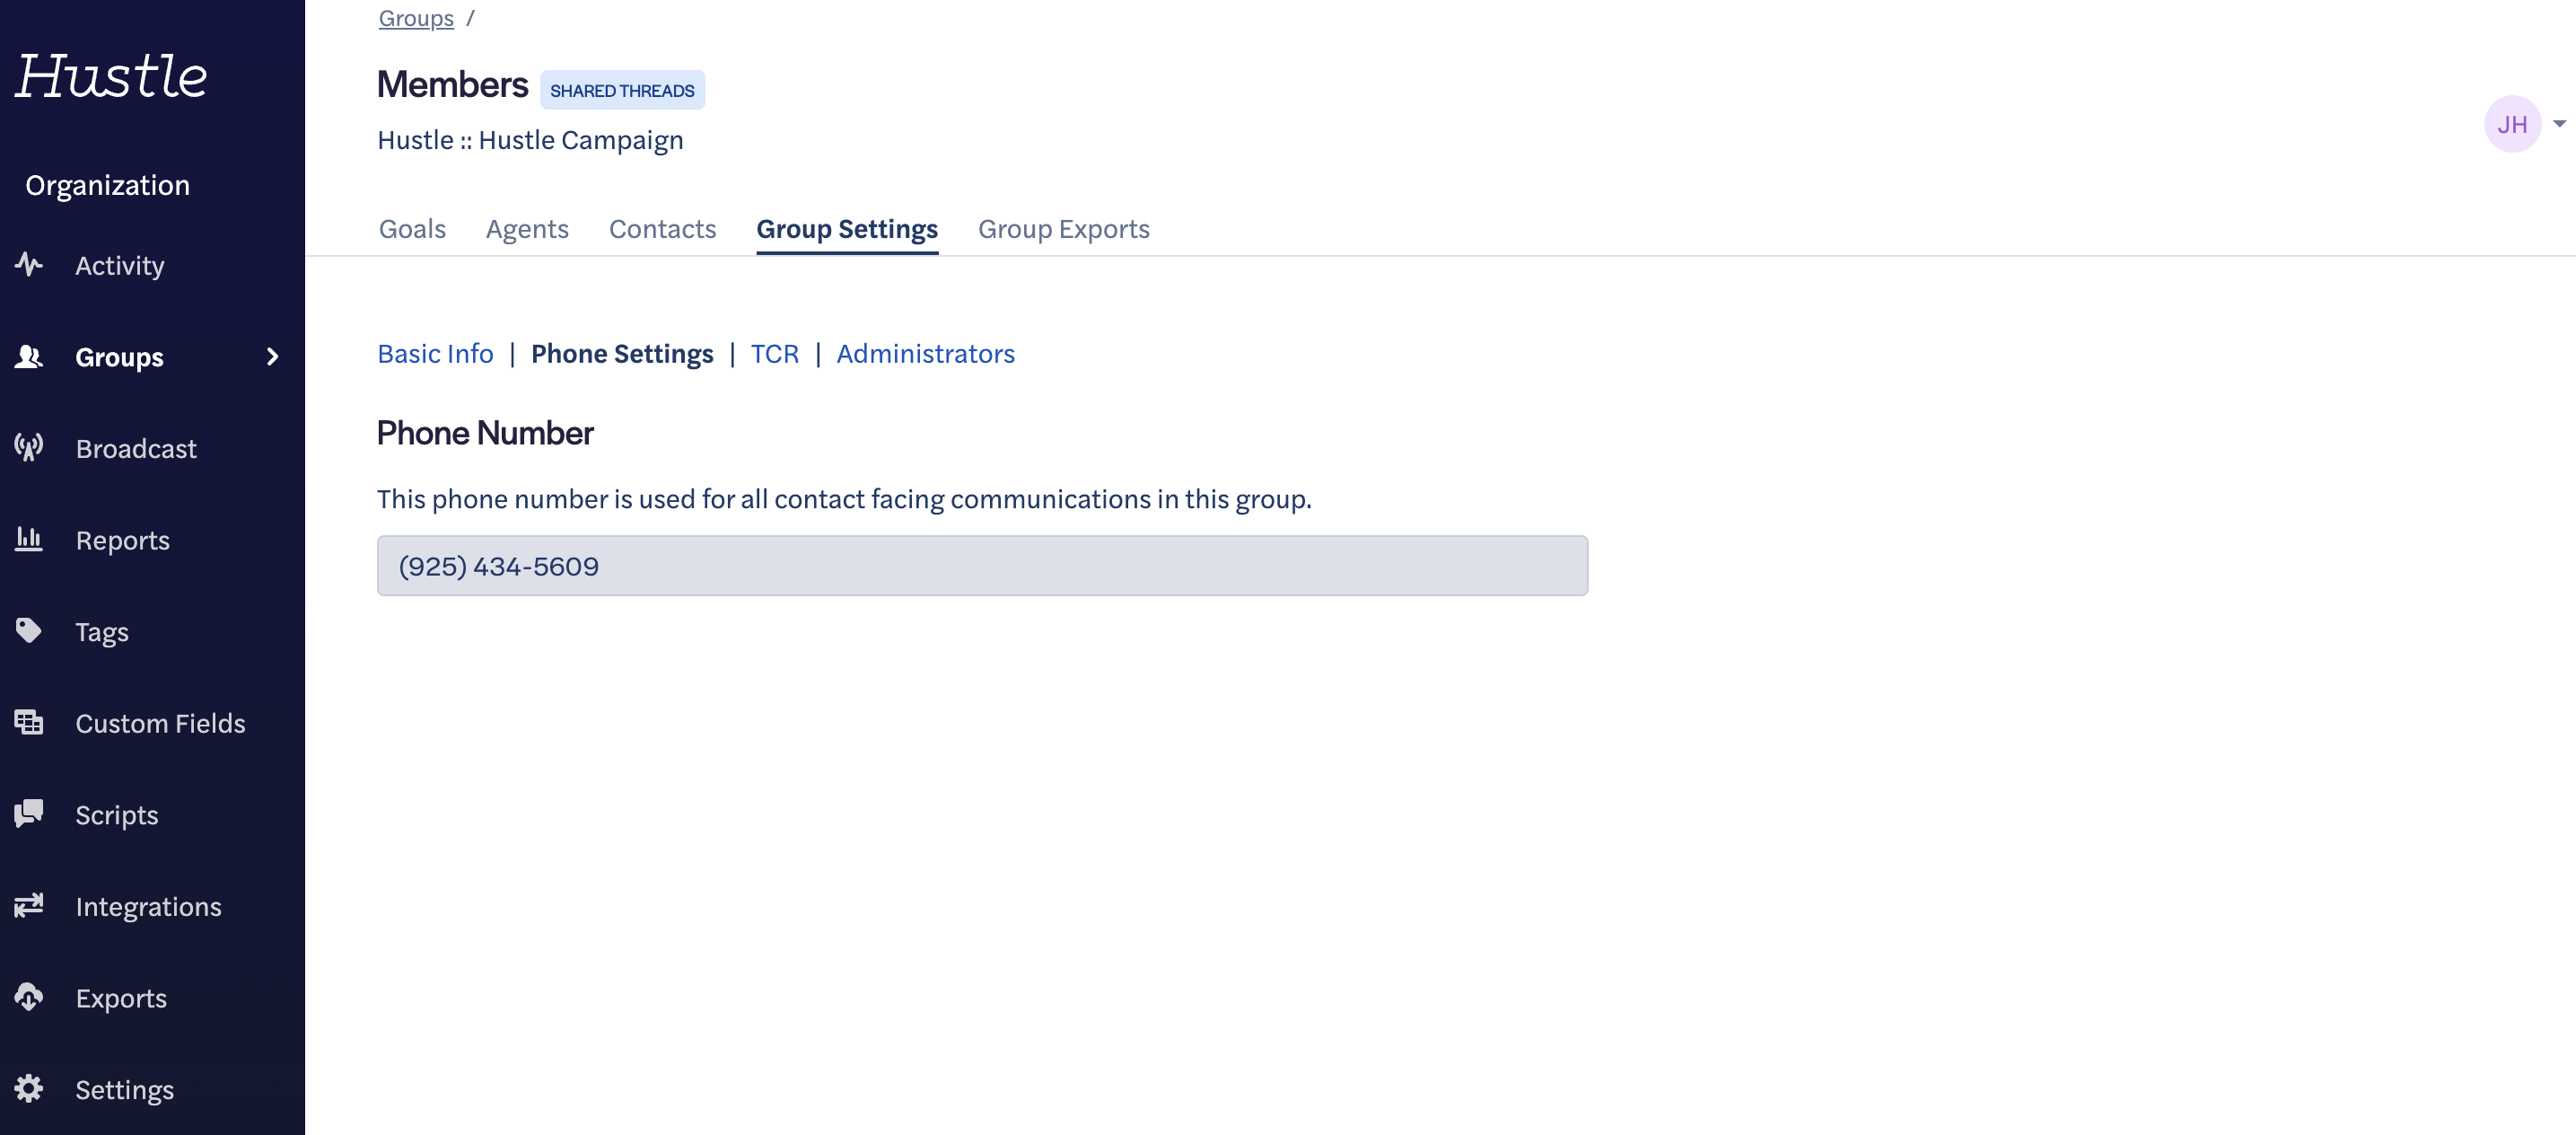The image size is (2576, 1135).
Task: Click the Broadcast antenna icon
Action: pyautogui.click(x=29, y=448)
